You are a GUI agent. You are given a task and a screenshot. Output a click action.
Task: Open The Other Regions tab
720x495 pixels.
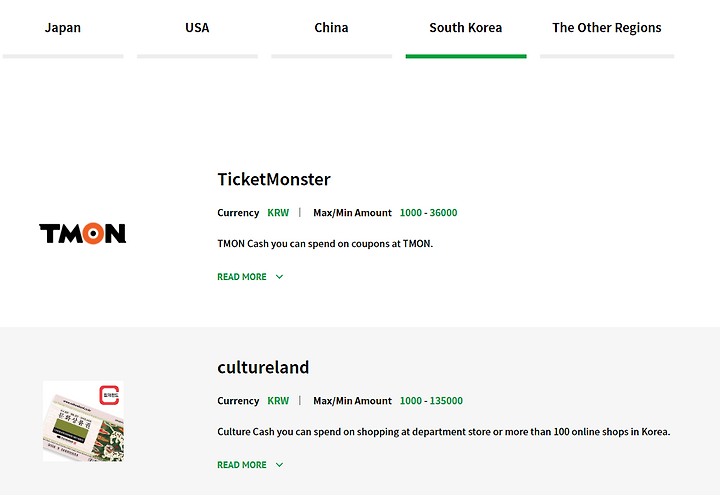tap(607, 28)
